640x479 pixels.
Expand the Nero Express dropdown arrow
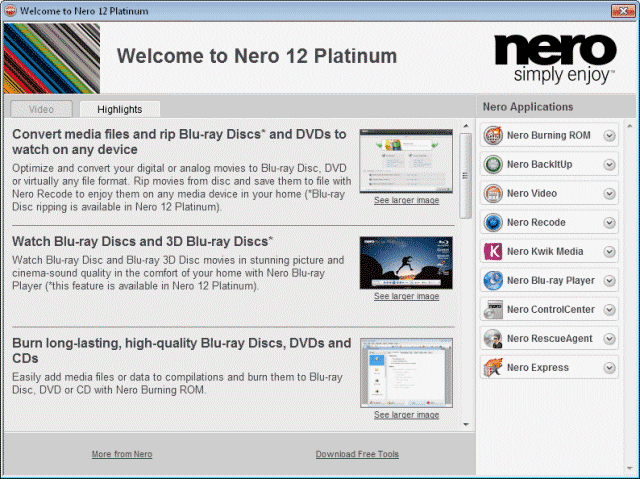609,367
